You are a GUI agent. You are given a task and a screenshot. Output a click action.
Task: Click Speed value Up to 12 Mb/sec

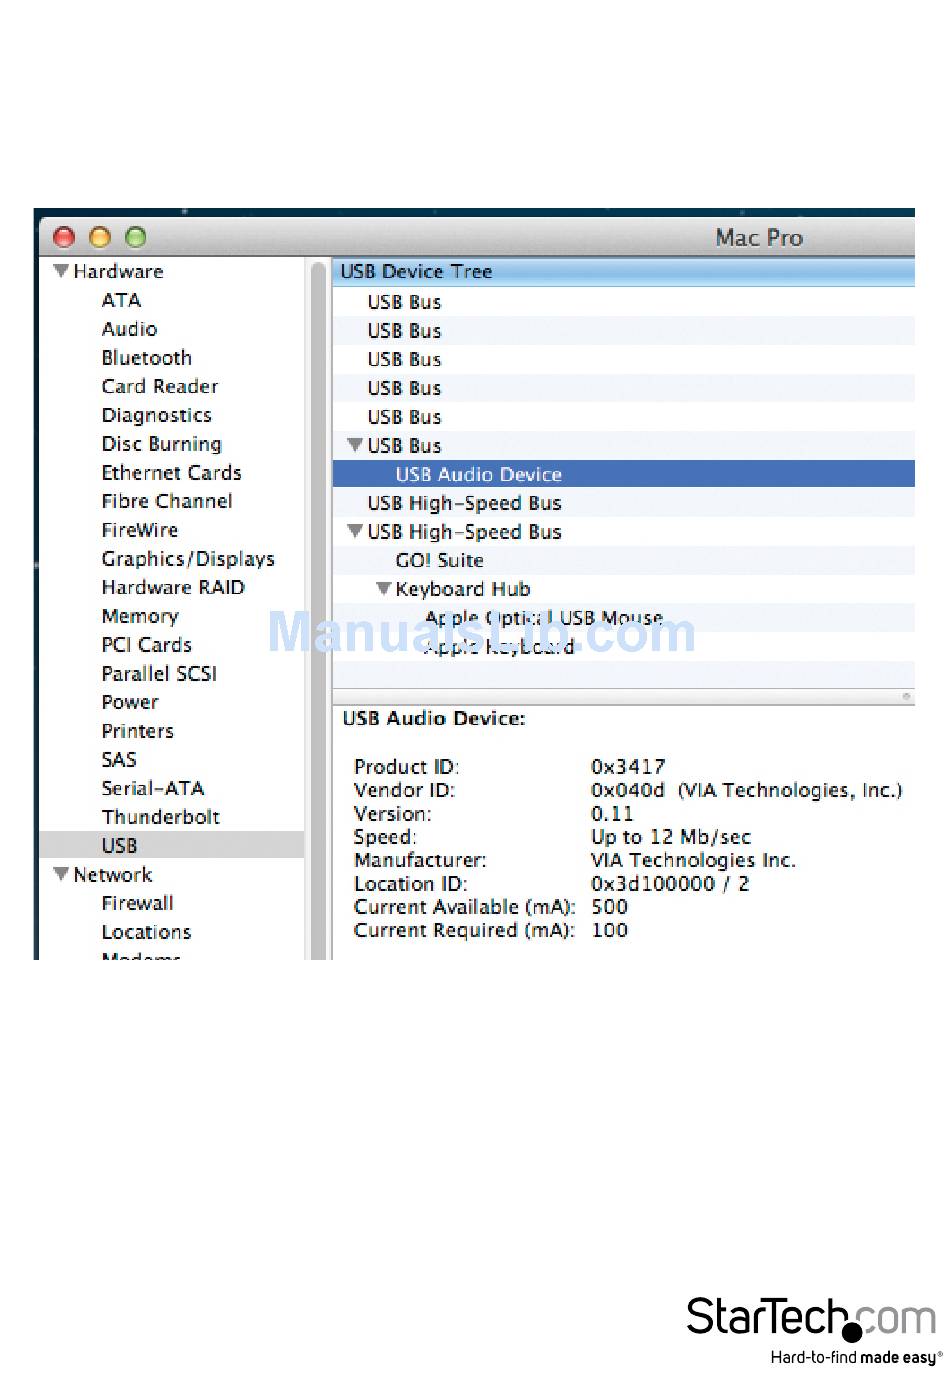click(670, 837)
